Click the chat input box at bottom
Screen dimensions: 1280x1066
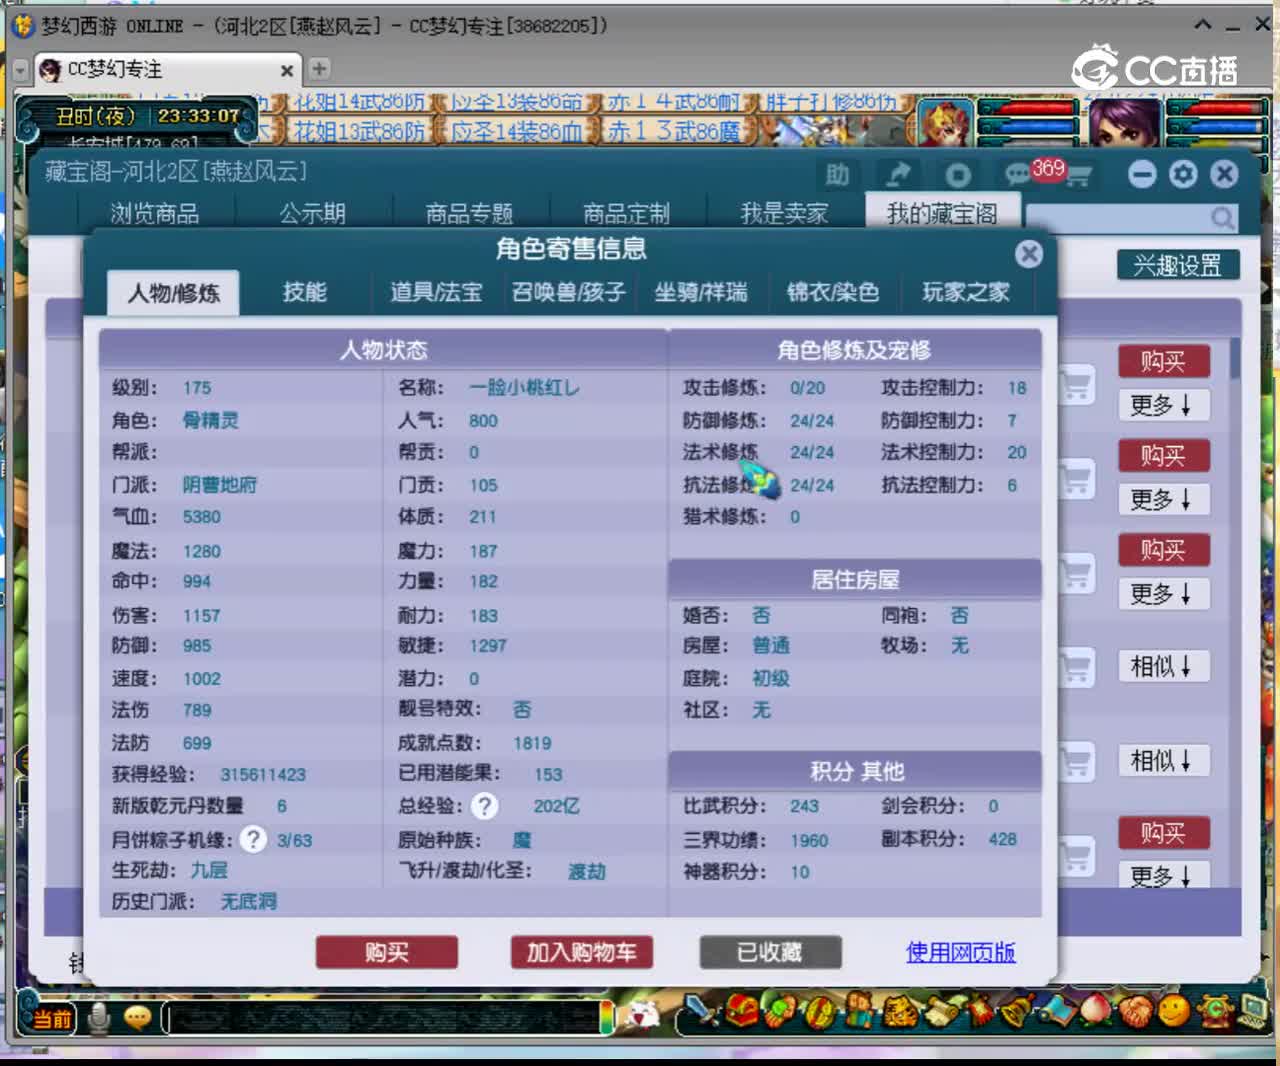pyautogui.click(x=384, y=1018)
